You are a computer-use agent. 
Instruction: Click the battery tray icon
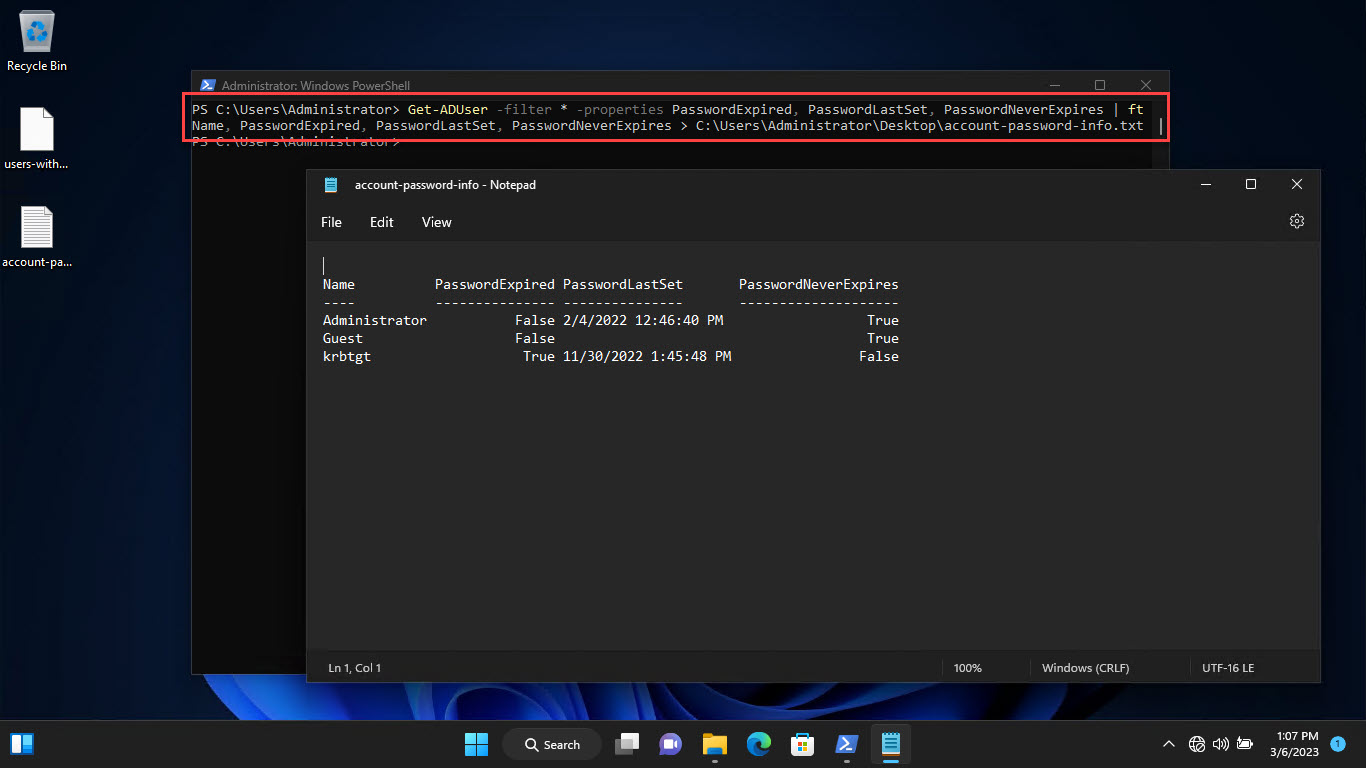tap(1245, 744)
